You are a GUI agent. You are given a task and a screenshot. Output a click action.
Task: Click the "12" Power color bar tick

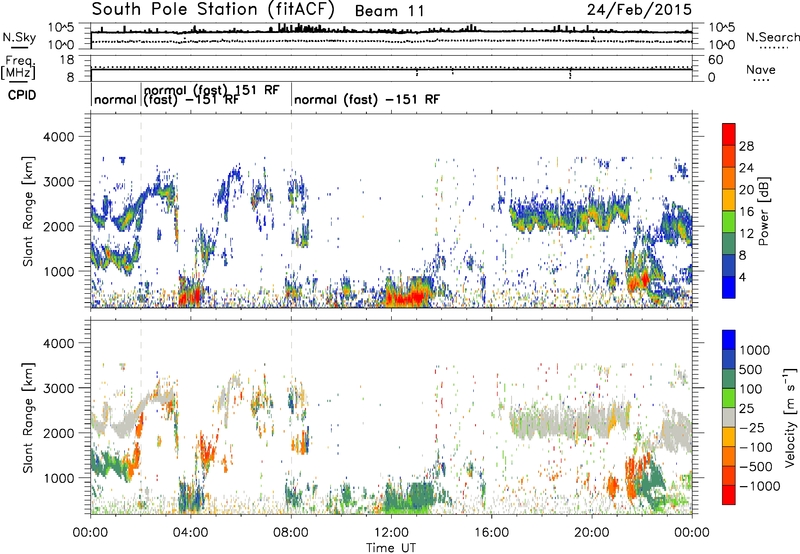tap(746, 234)
